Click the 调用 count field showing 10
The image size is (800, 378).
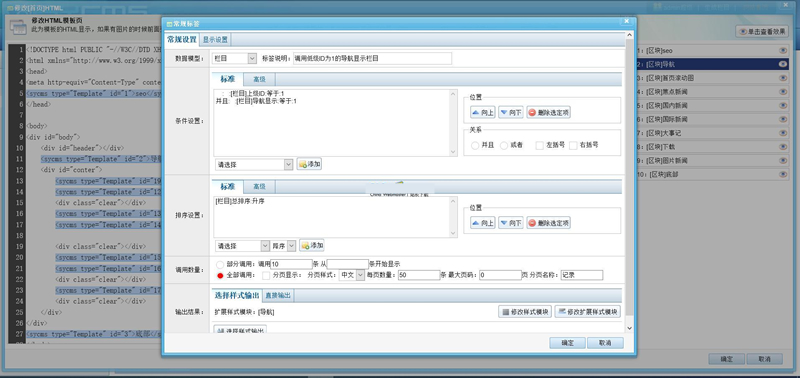(291, 264)
